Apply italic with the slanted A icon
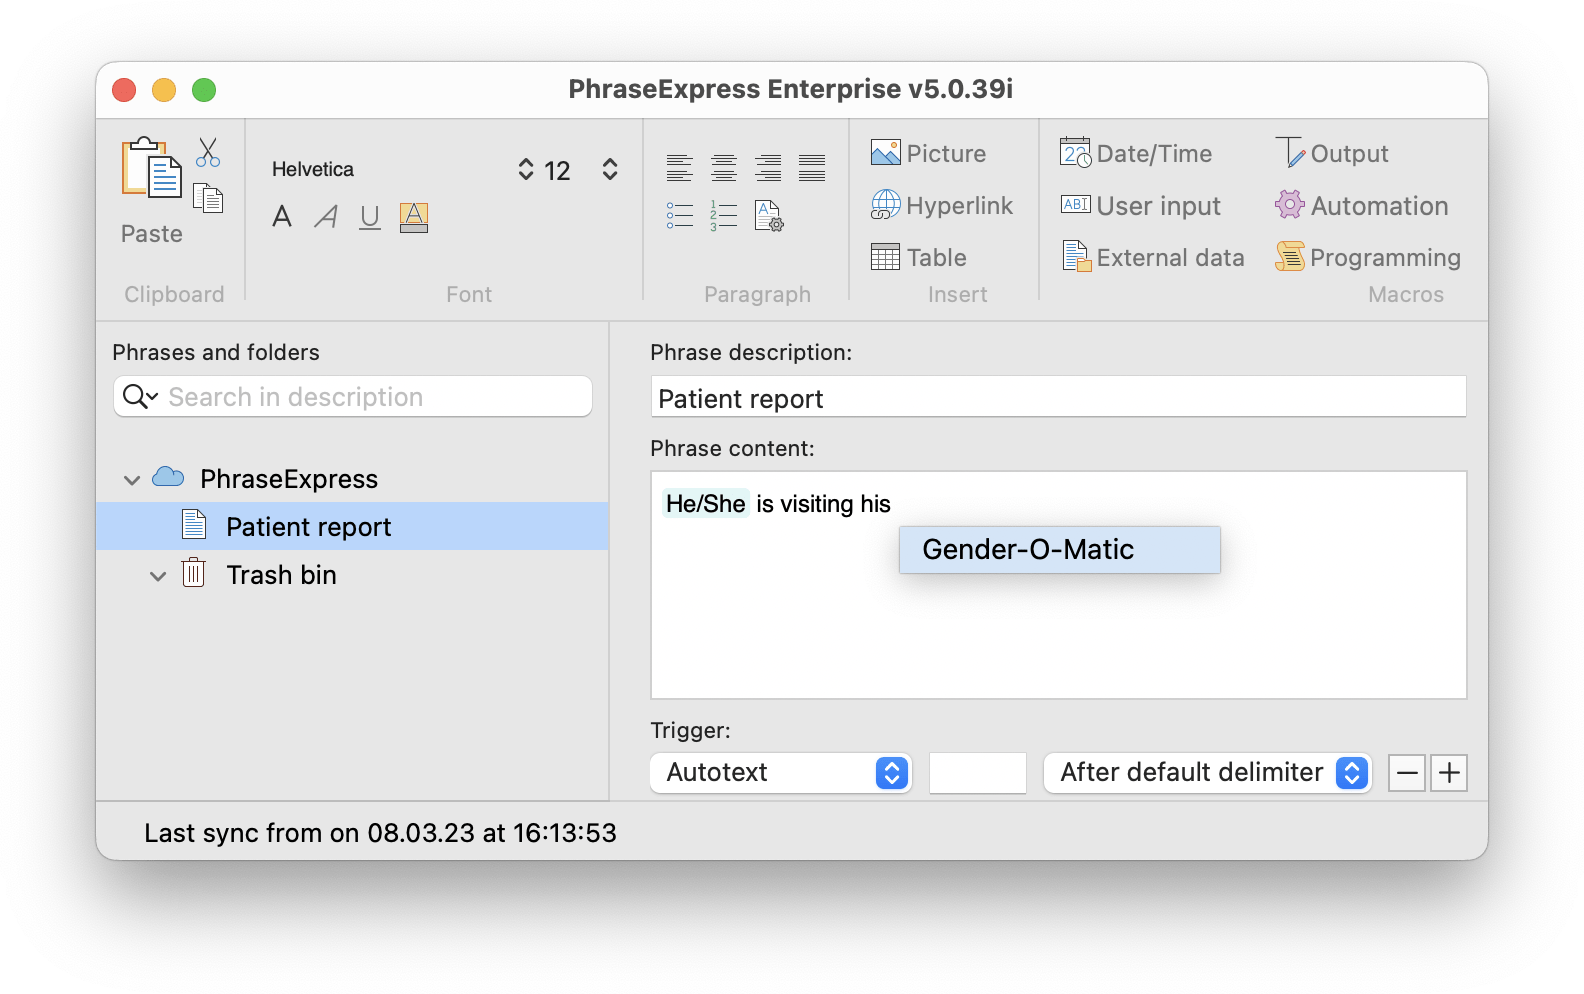 point(326,216)
